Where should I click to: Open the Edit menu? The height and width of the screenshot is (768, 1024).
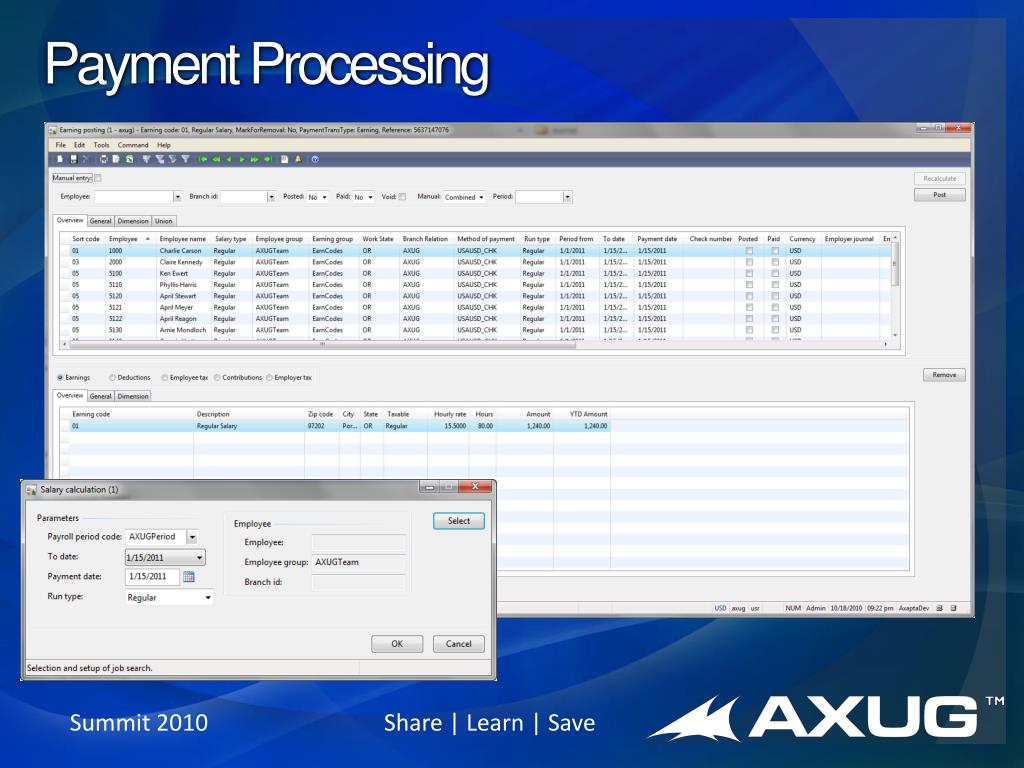80,145
